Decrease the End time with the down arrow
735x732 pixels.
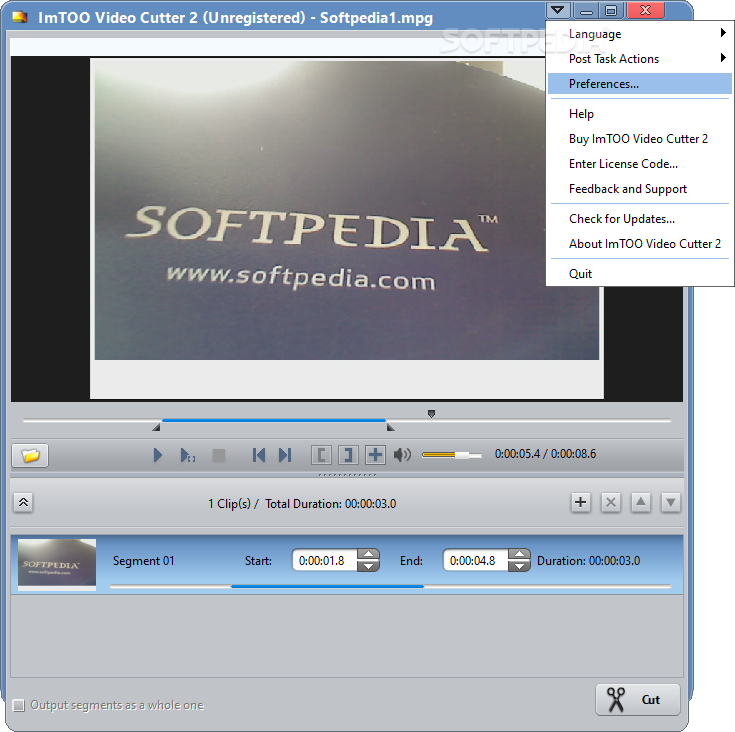click(519, 566)
